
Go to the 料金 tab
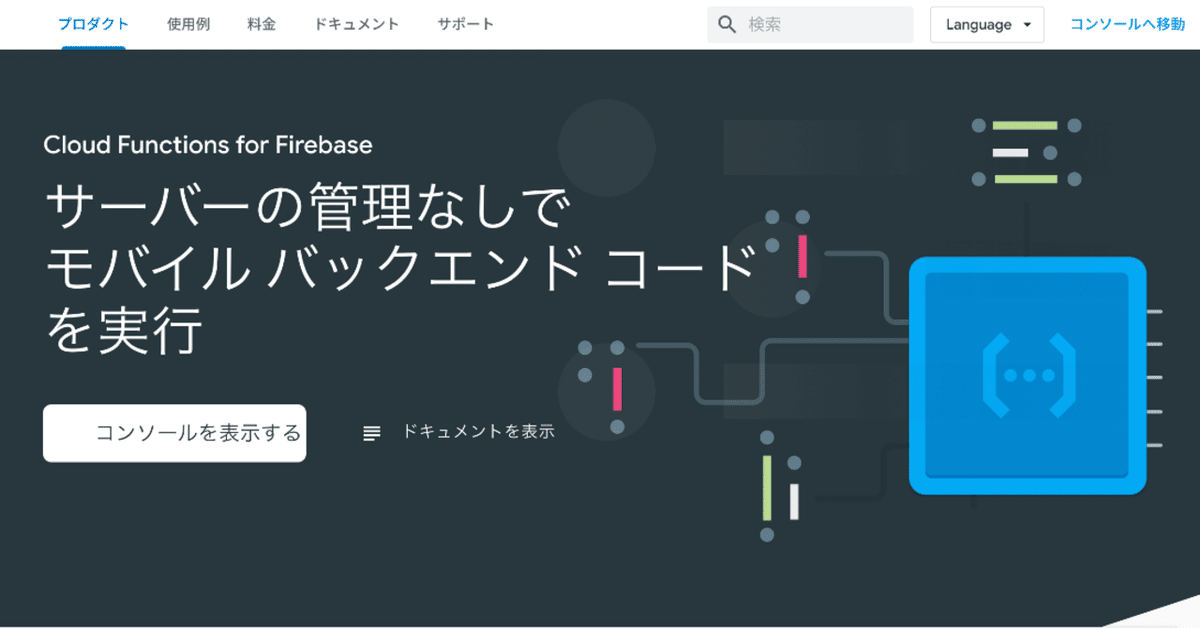[x=262, y=24]
